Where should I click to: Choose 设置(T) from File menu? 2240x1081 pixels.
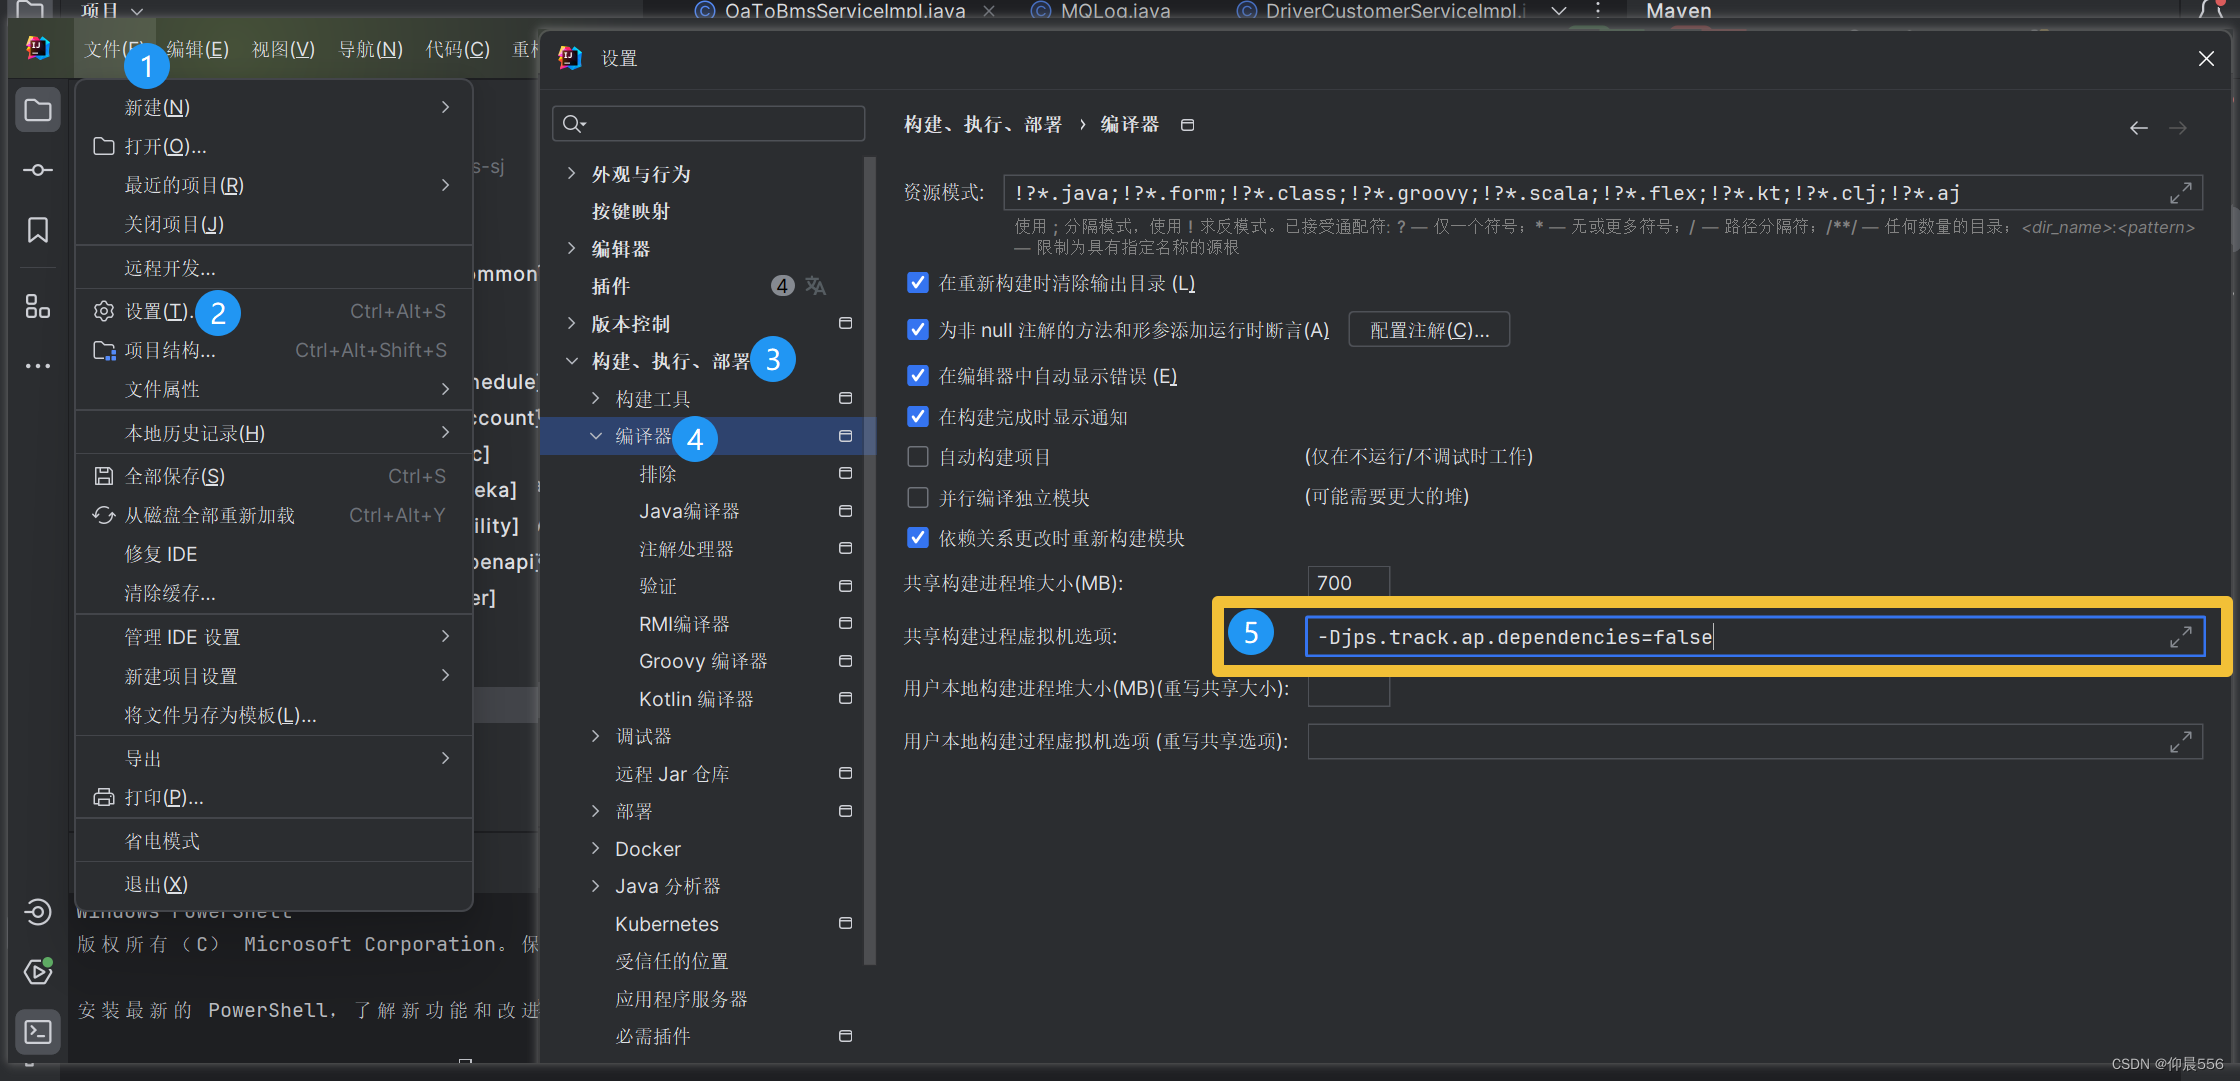coord(273,311)
